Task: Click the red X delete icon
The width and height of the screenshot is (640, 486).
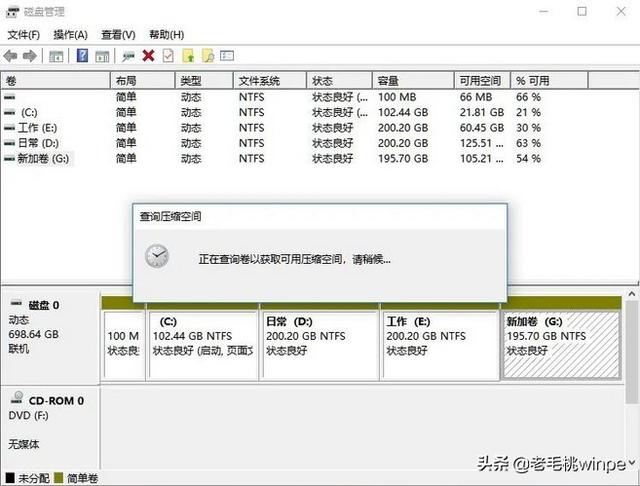Action: 149,55
